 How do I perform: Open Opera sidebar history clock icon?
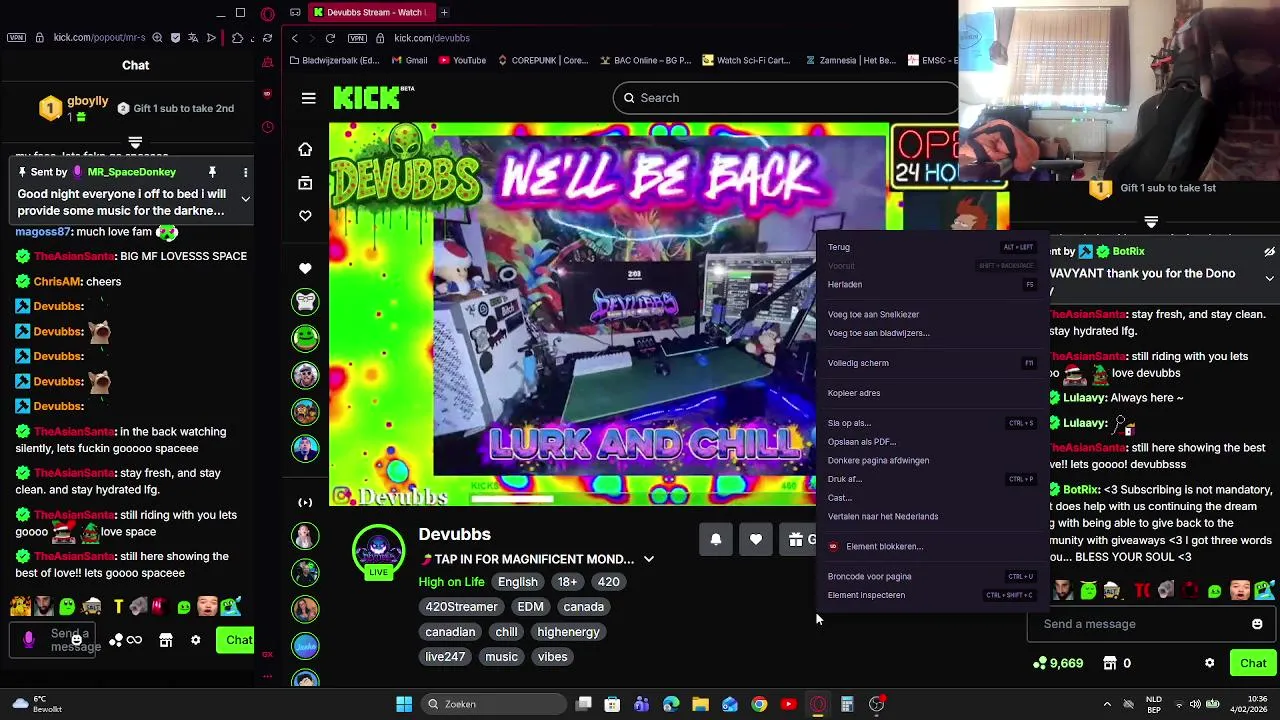click(x=267, y=127)
